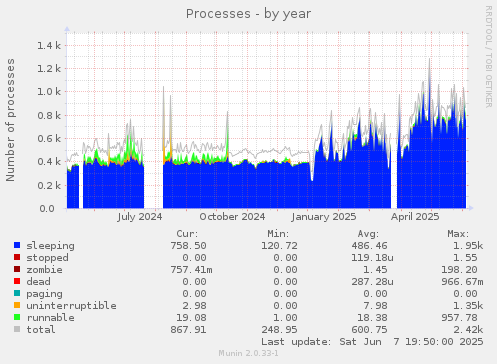Click the 1.0 k y-axis label

(49, 92)
